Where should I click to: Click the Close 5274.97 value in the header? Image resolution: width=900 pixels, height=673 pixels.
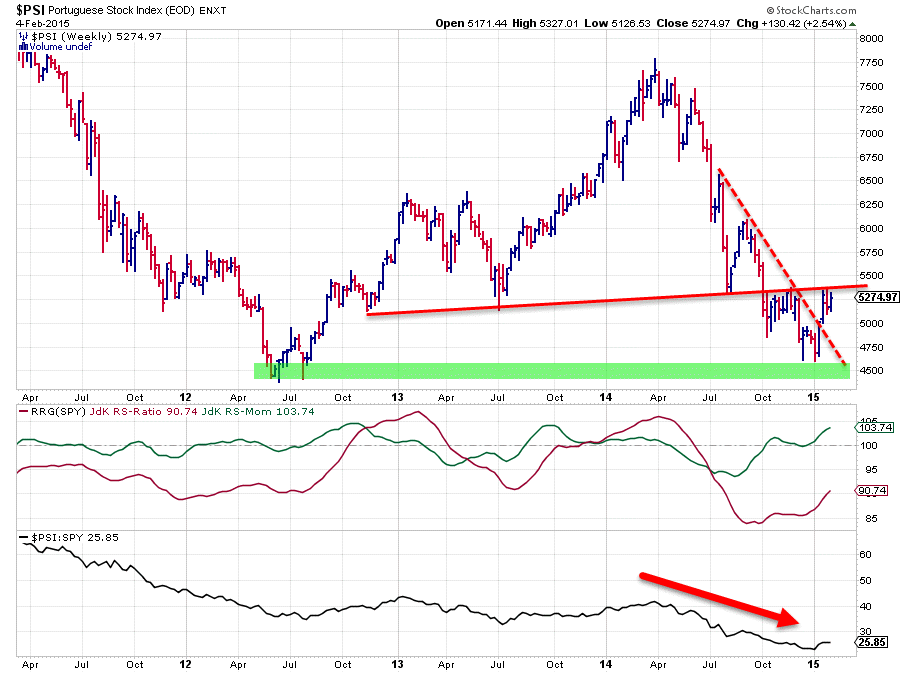693,24
